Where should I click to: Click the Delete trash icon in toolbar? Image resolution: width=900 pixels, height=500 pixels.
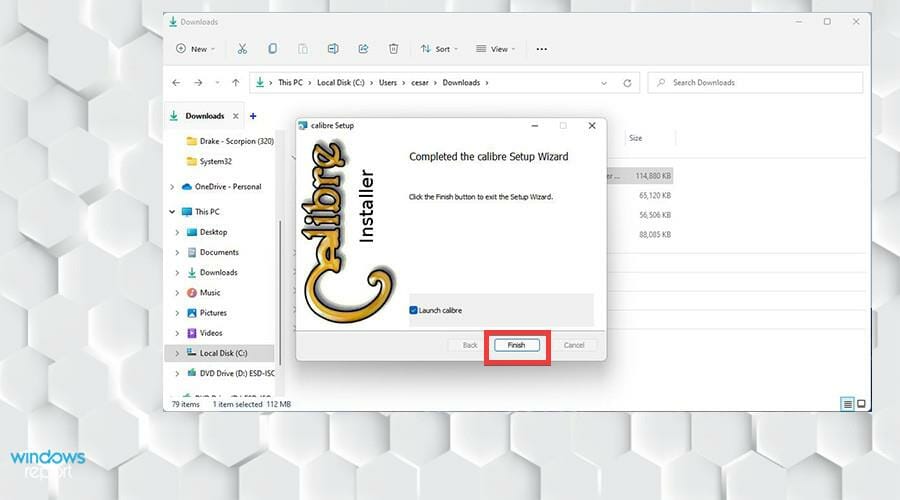[393, 49]
